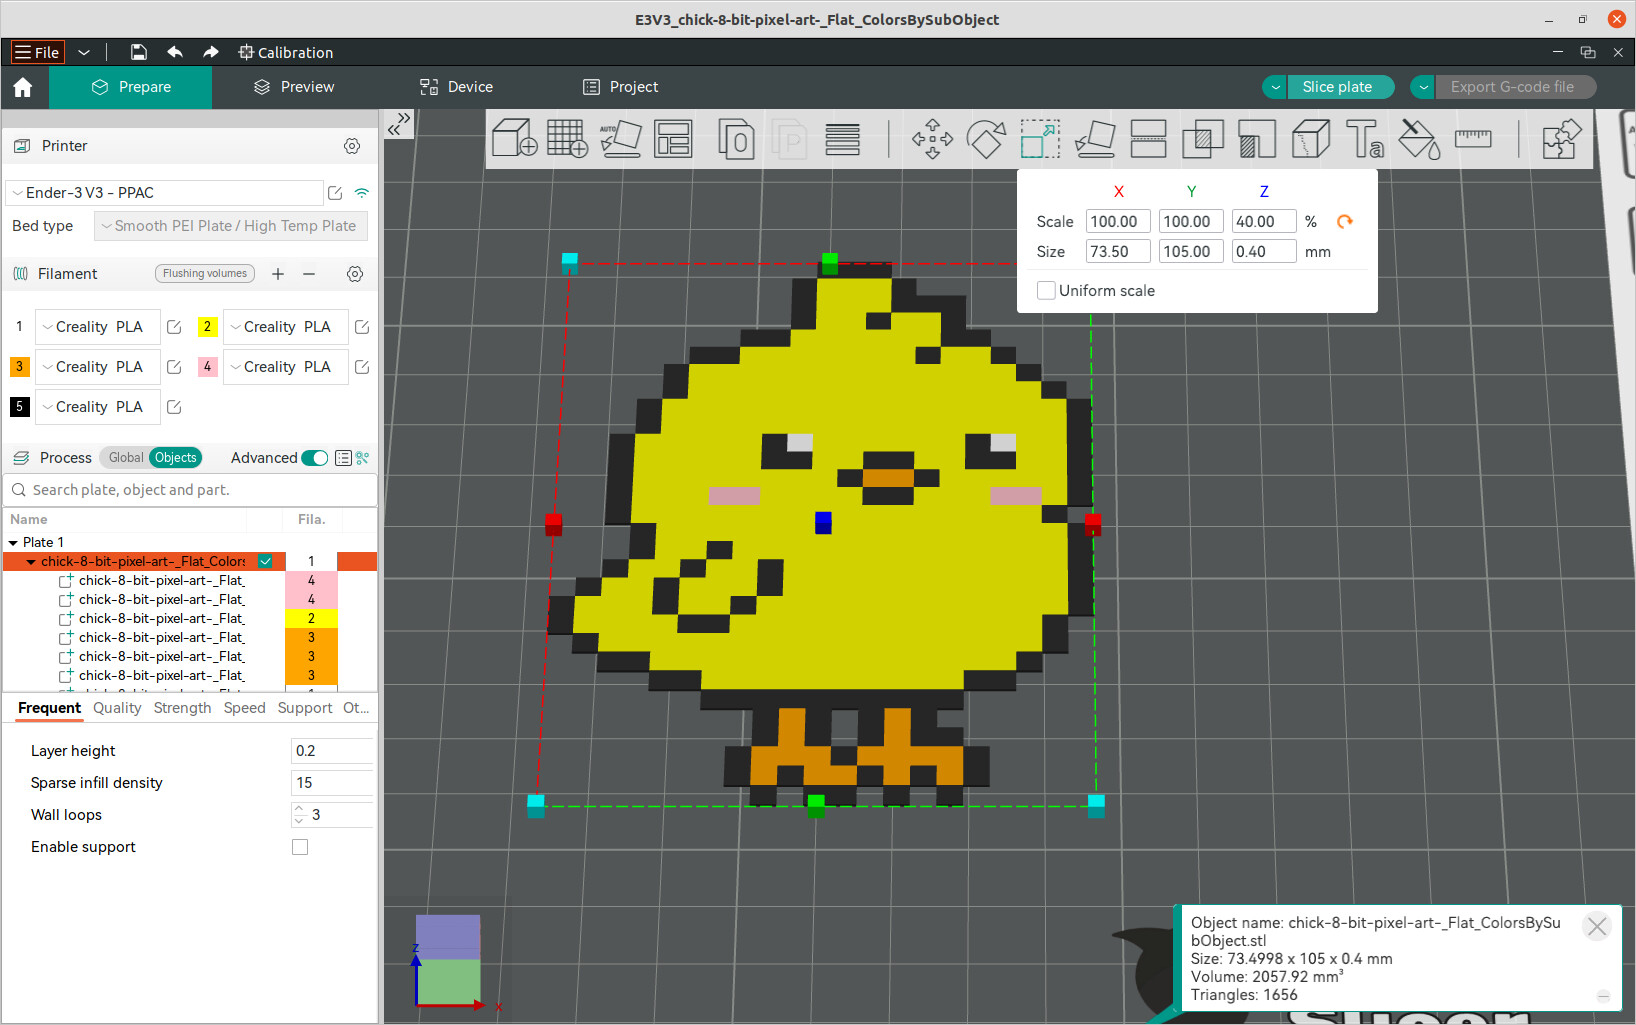Screen dimensions: 1636x1025
Task: Open the Strength settings tab
Action: [x=182, y=708]
